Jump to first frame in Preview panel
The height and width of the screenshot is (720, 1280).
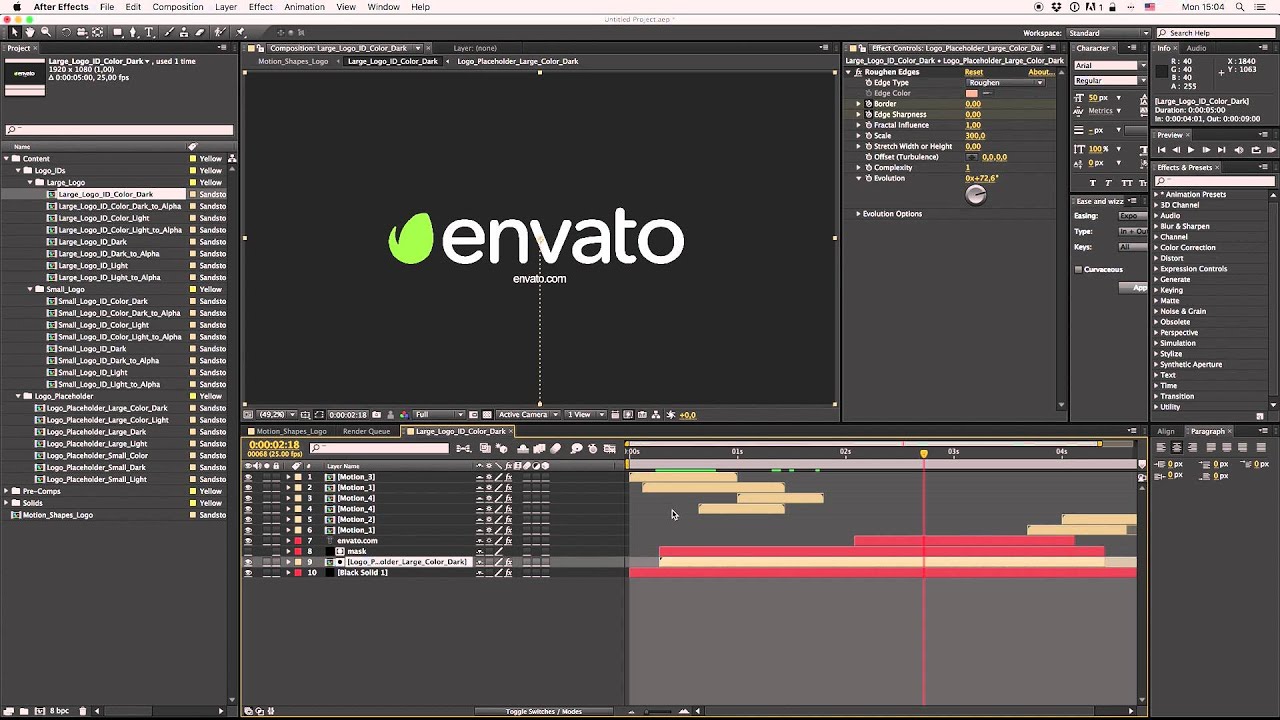coord(1161,150)
